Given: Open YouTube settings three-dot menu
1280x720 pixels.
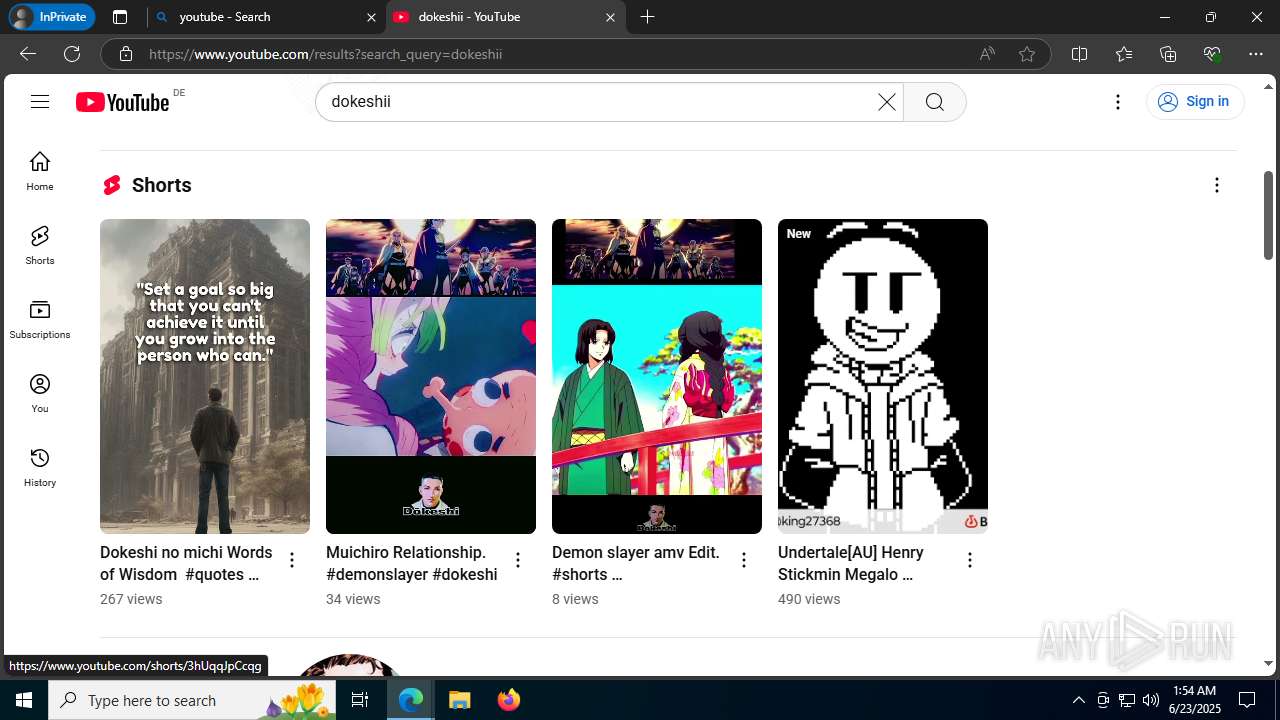Looking at the screenshot, I should (x=1118, y=102).
